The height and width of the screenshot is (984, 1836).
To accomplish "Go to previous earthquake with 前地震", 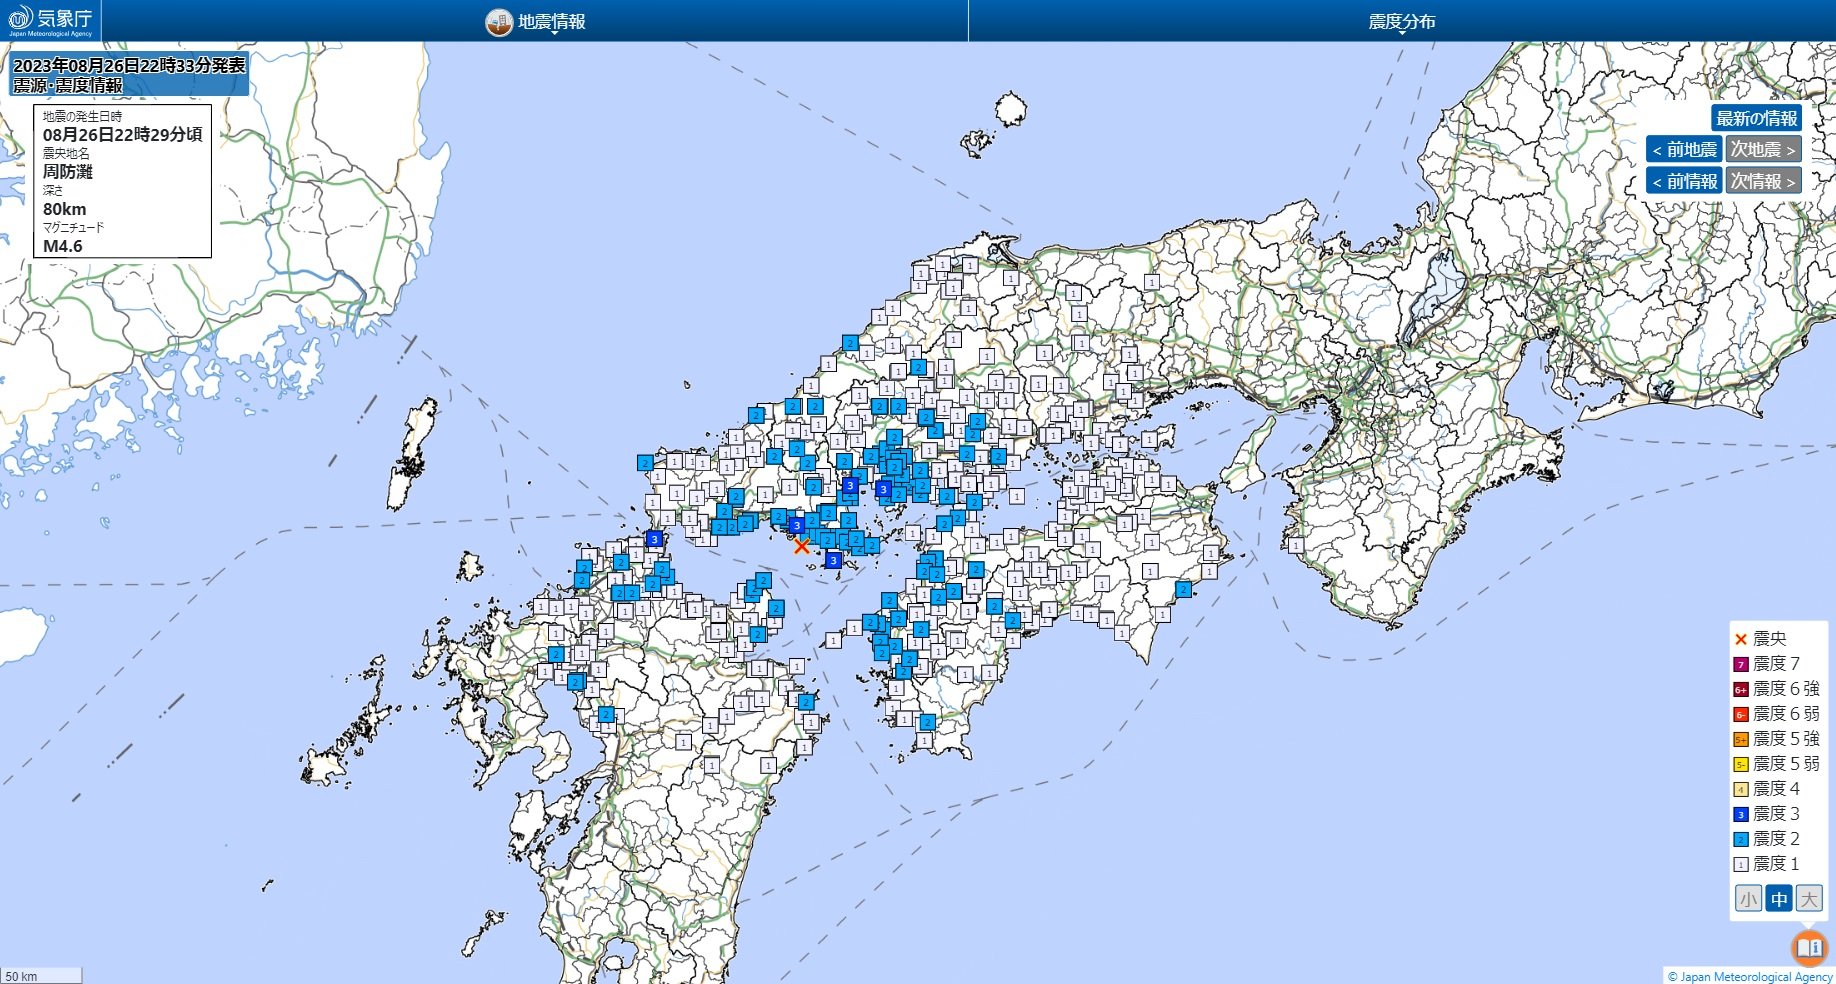I will (1684, 150).
